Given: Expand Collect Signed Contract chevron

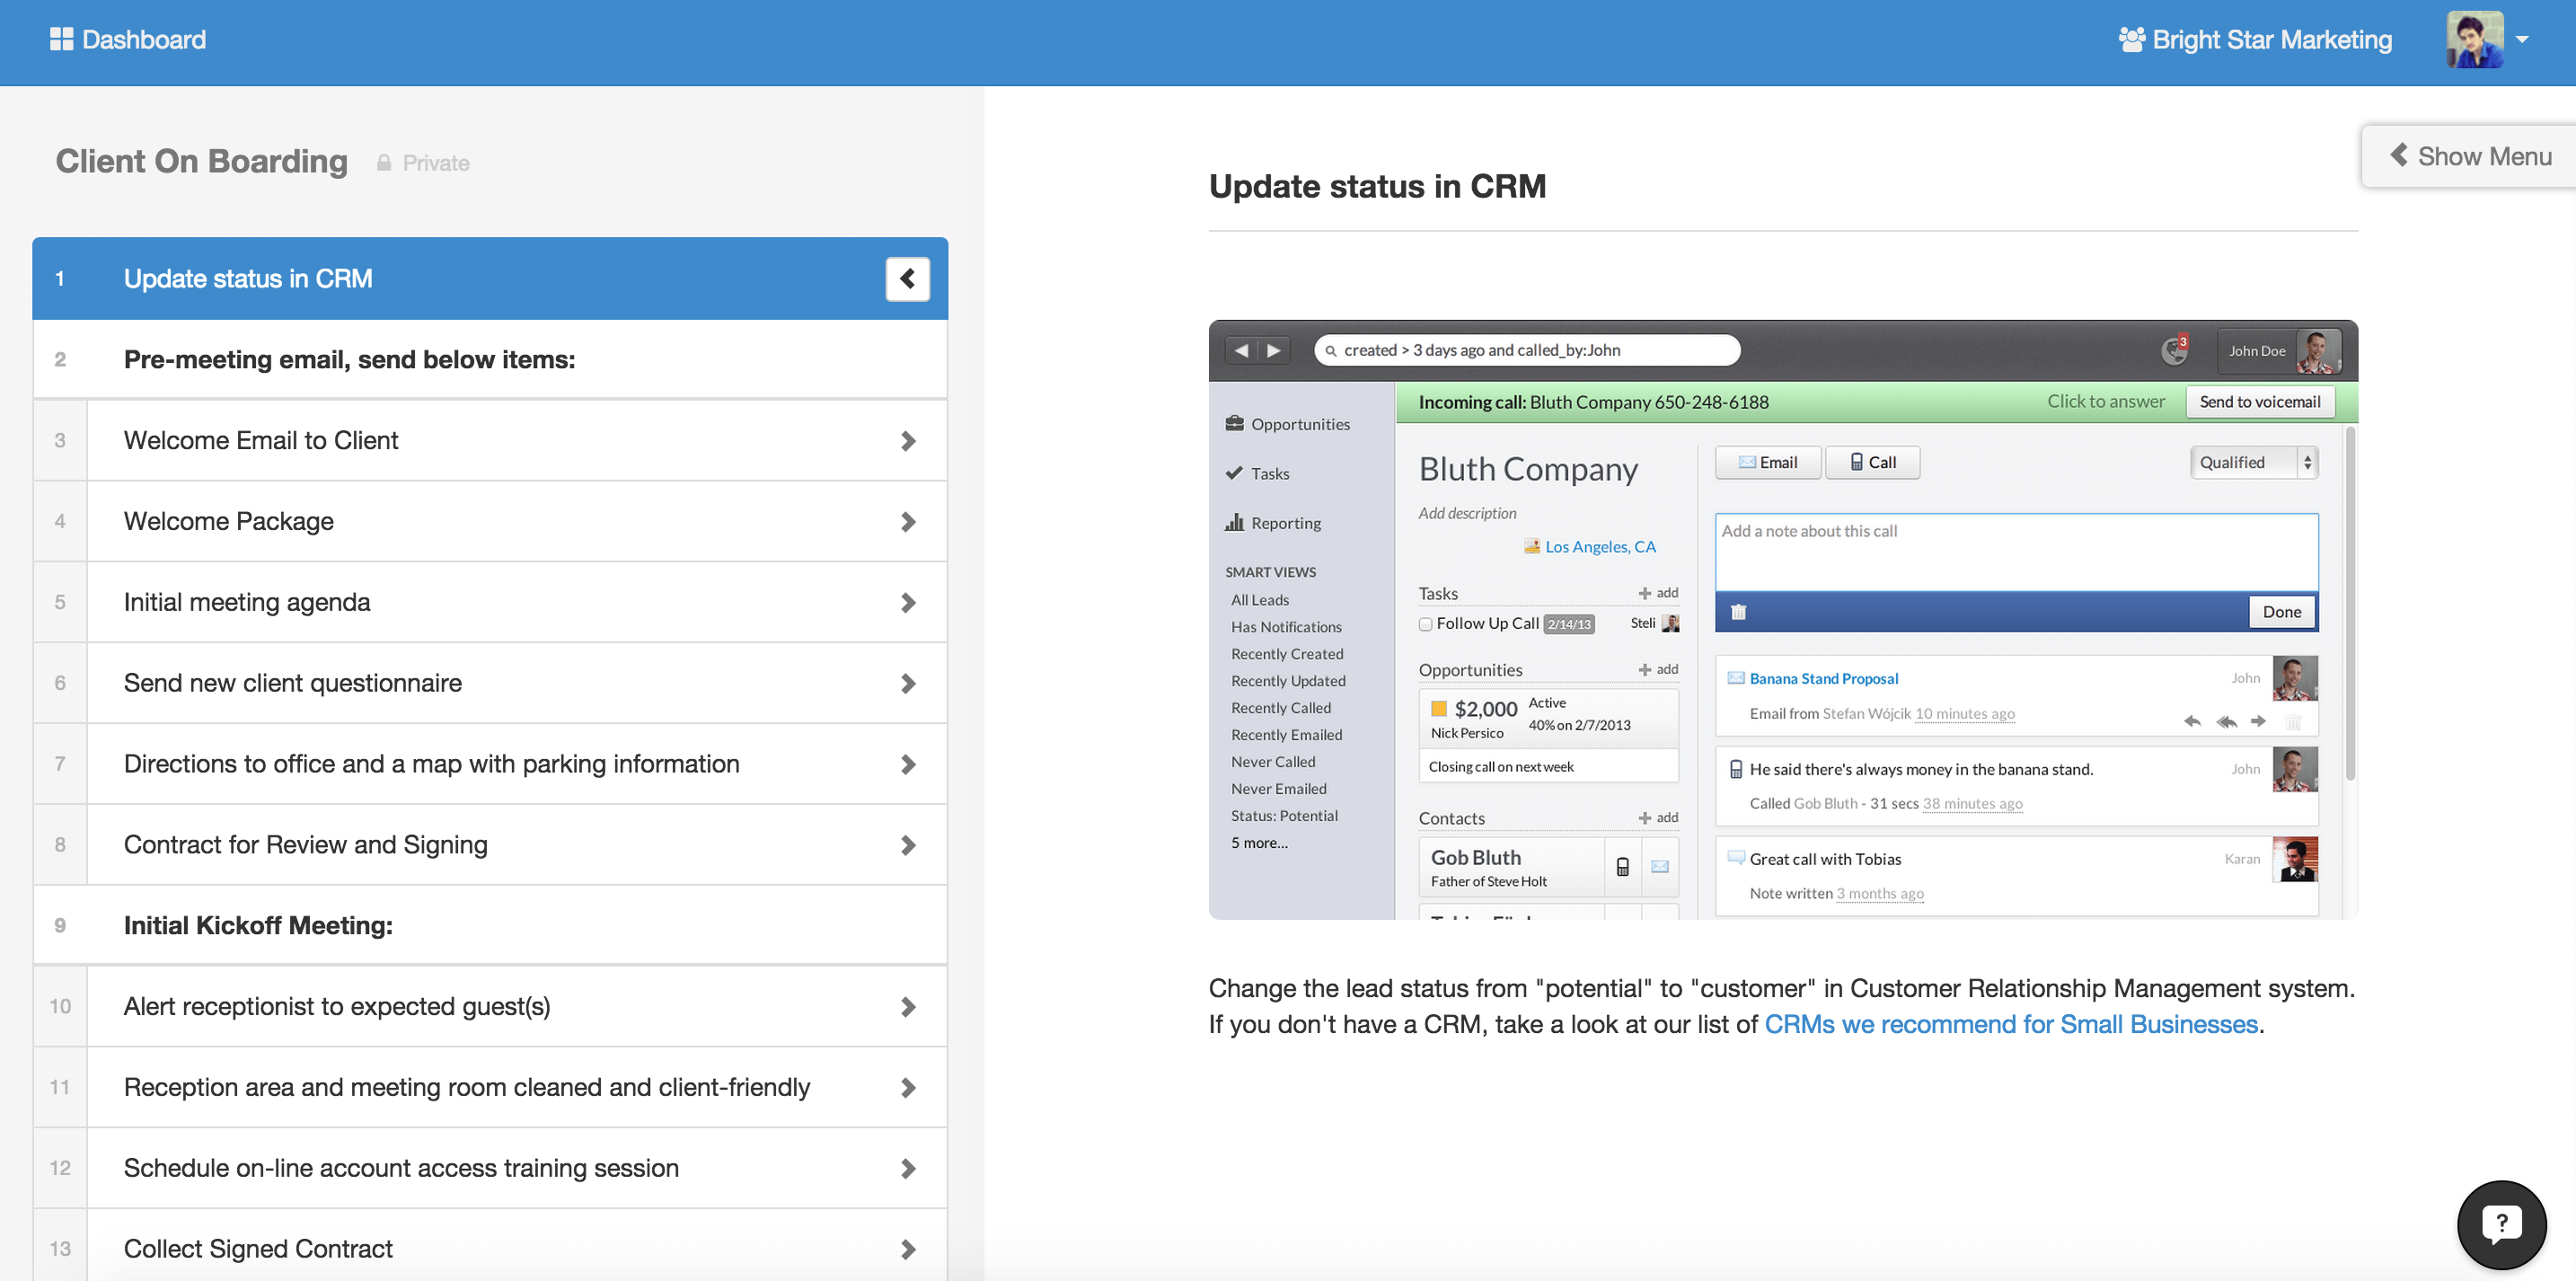Looking at the screenshot, I should tap(907, 1249).
